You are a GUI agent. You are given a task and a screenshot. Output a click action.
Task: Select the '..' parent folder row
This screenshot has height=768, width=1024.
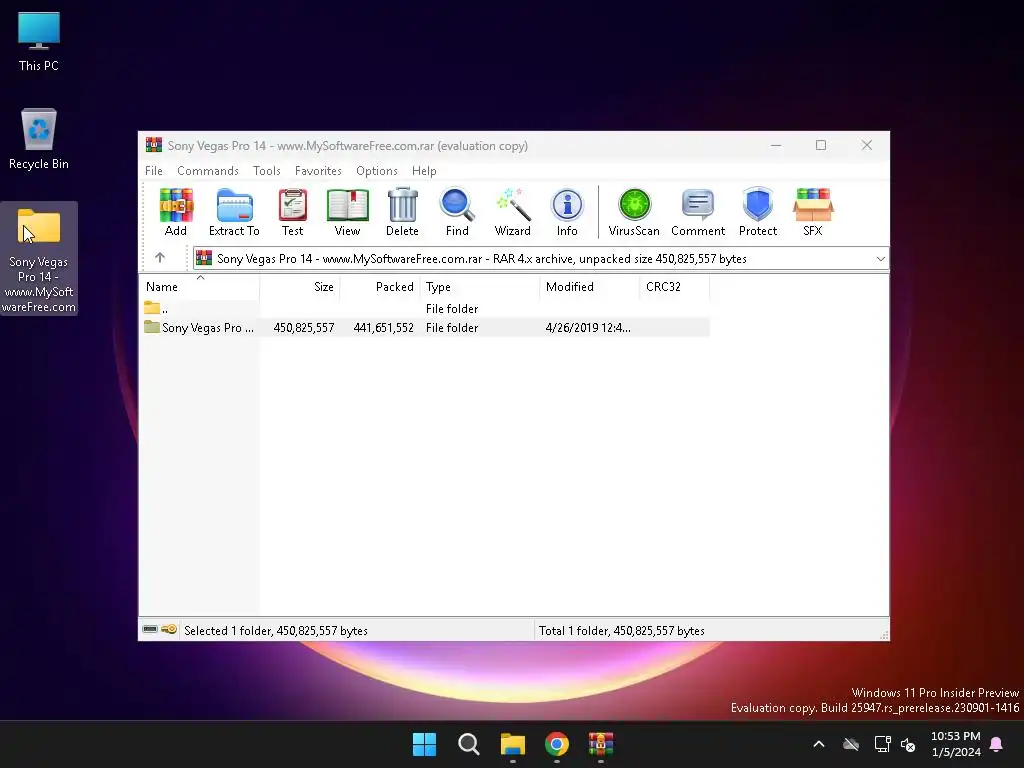tap(424, 308)
